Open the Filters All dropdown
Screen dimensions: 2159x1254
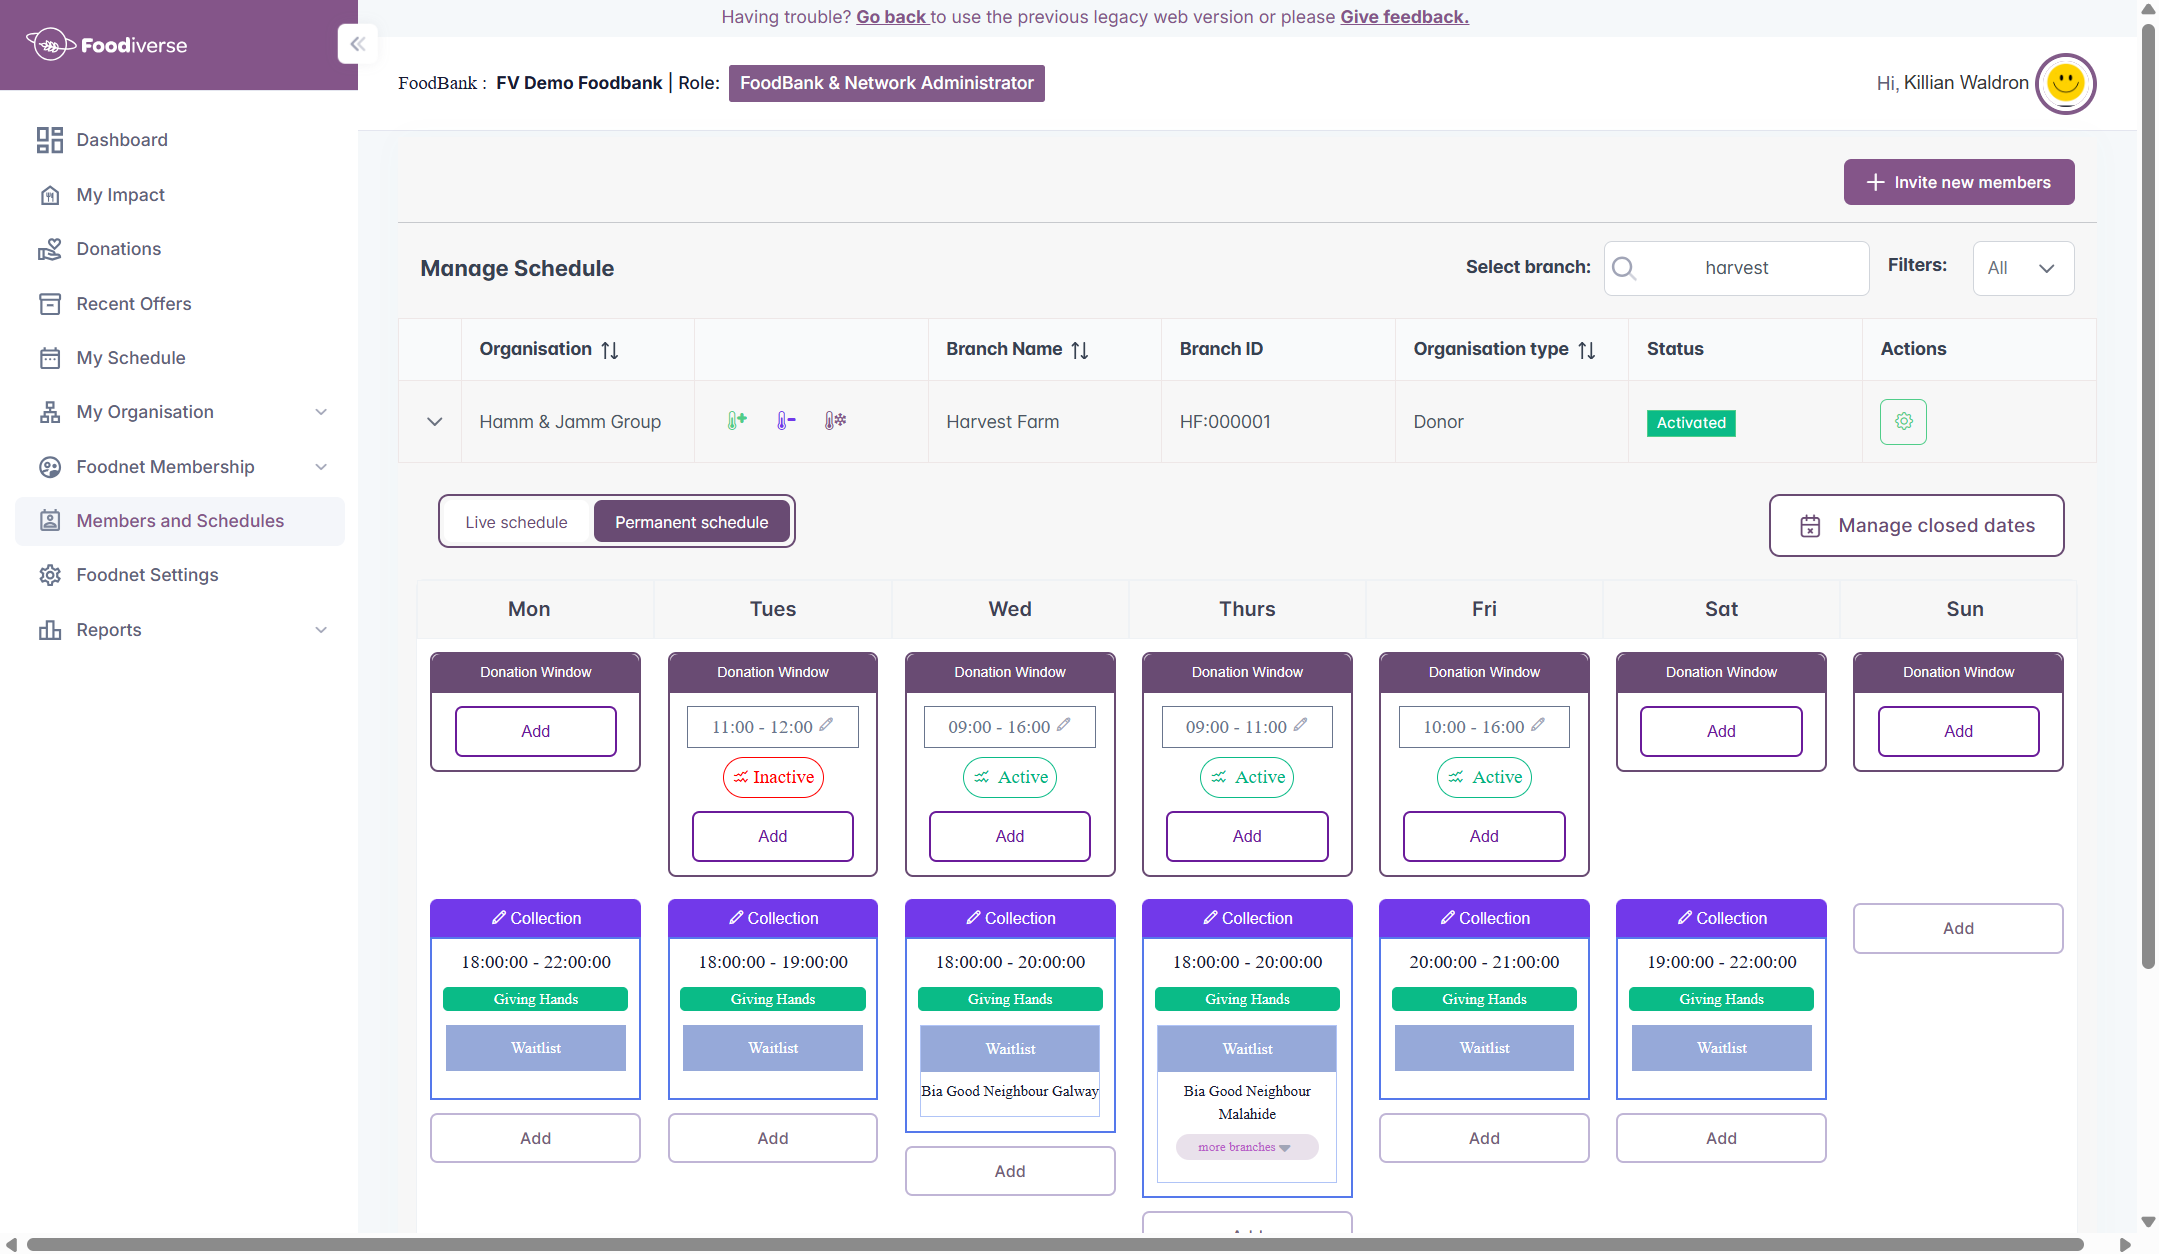2022,268
